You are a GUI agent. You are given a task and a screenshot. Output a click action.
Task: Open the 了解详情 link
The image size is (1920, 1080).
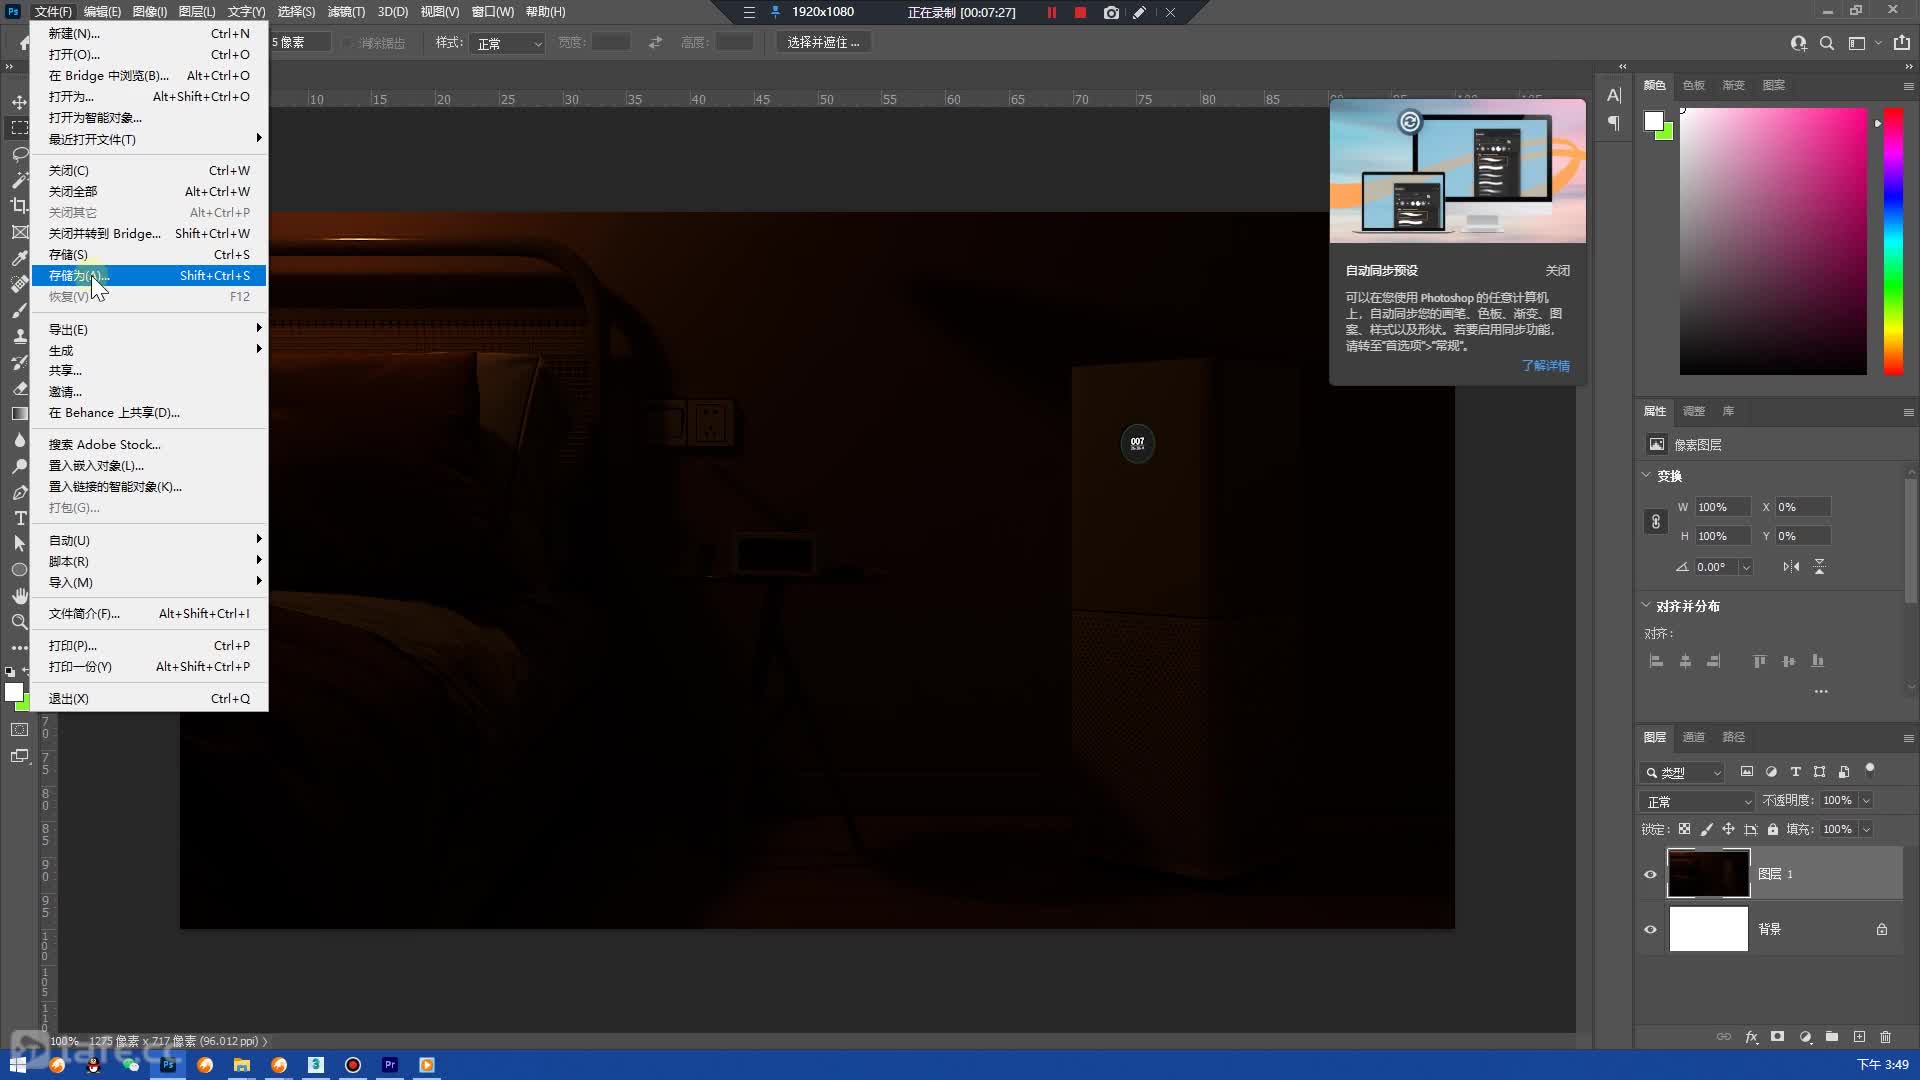pyautogui.click(x=1545, y=366)
